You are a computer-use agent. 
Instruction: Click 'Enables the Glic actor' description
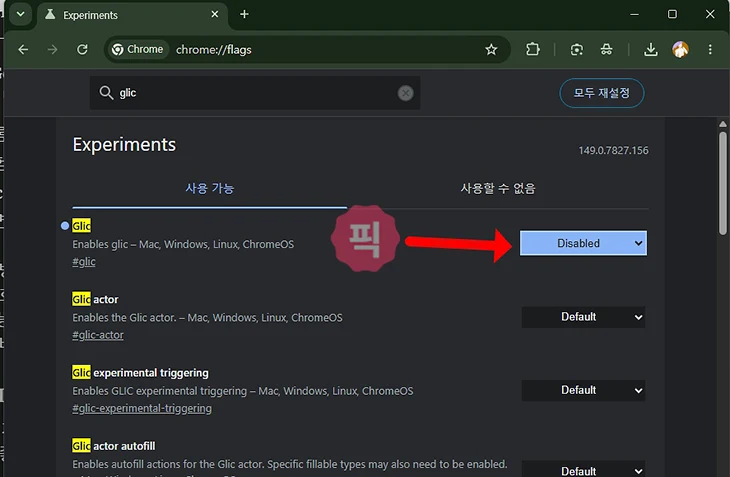pos(207,318)
